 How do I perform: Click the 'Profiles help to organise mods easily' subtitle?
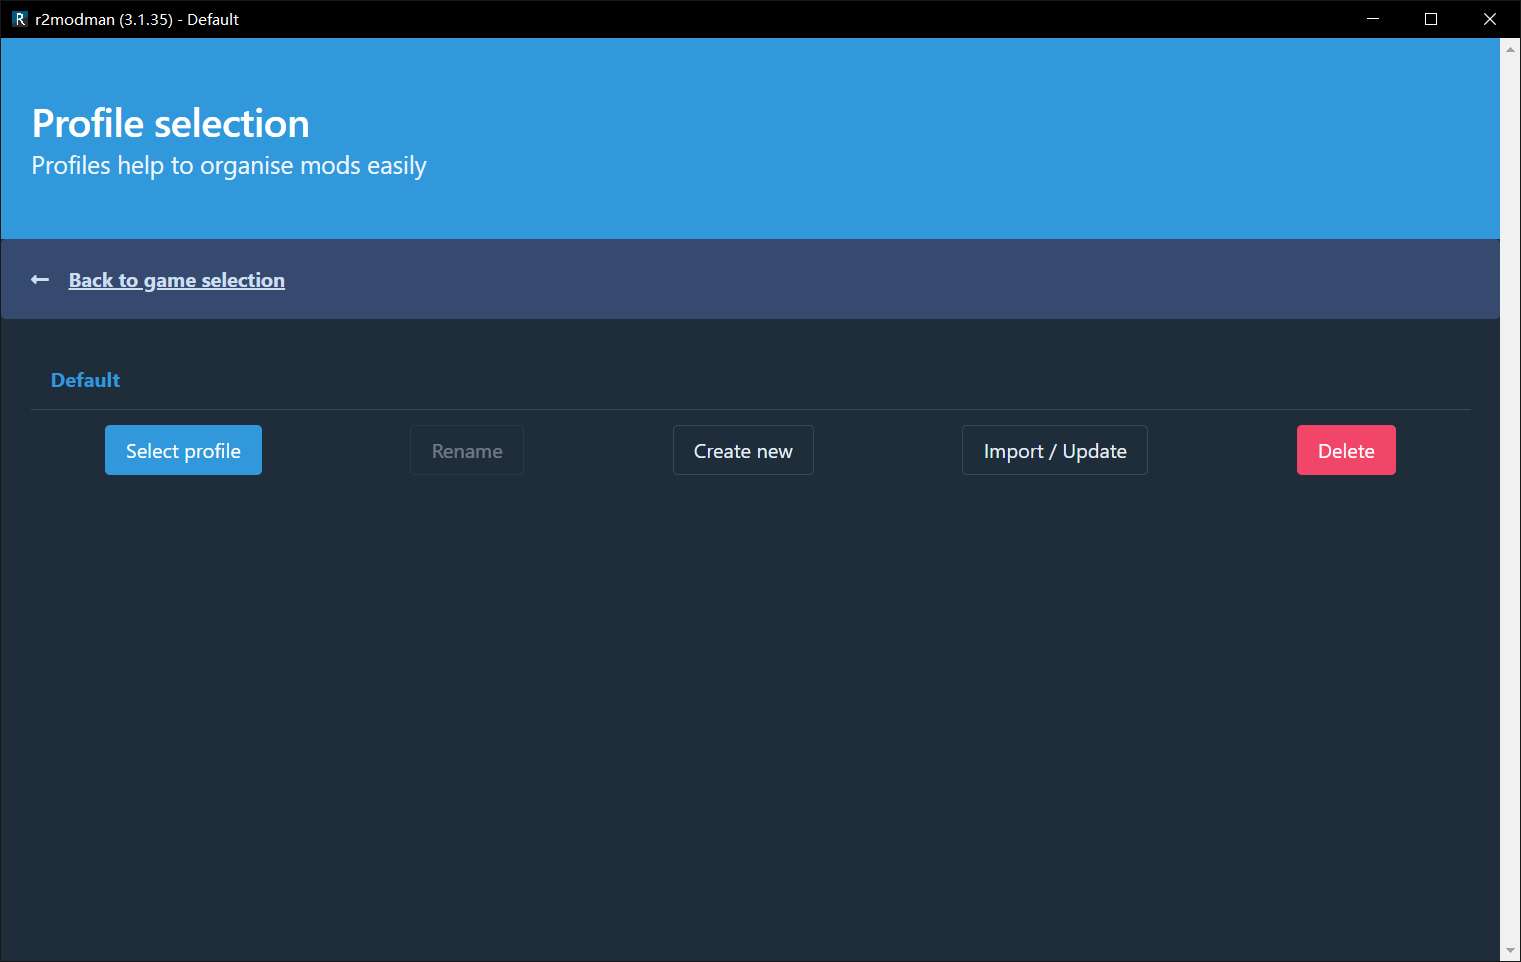coord(229,166)
